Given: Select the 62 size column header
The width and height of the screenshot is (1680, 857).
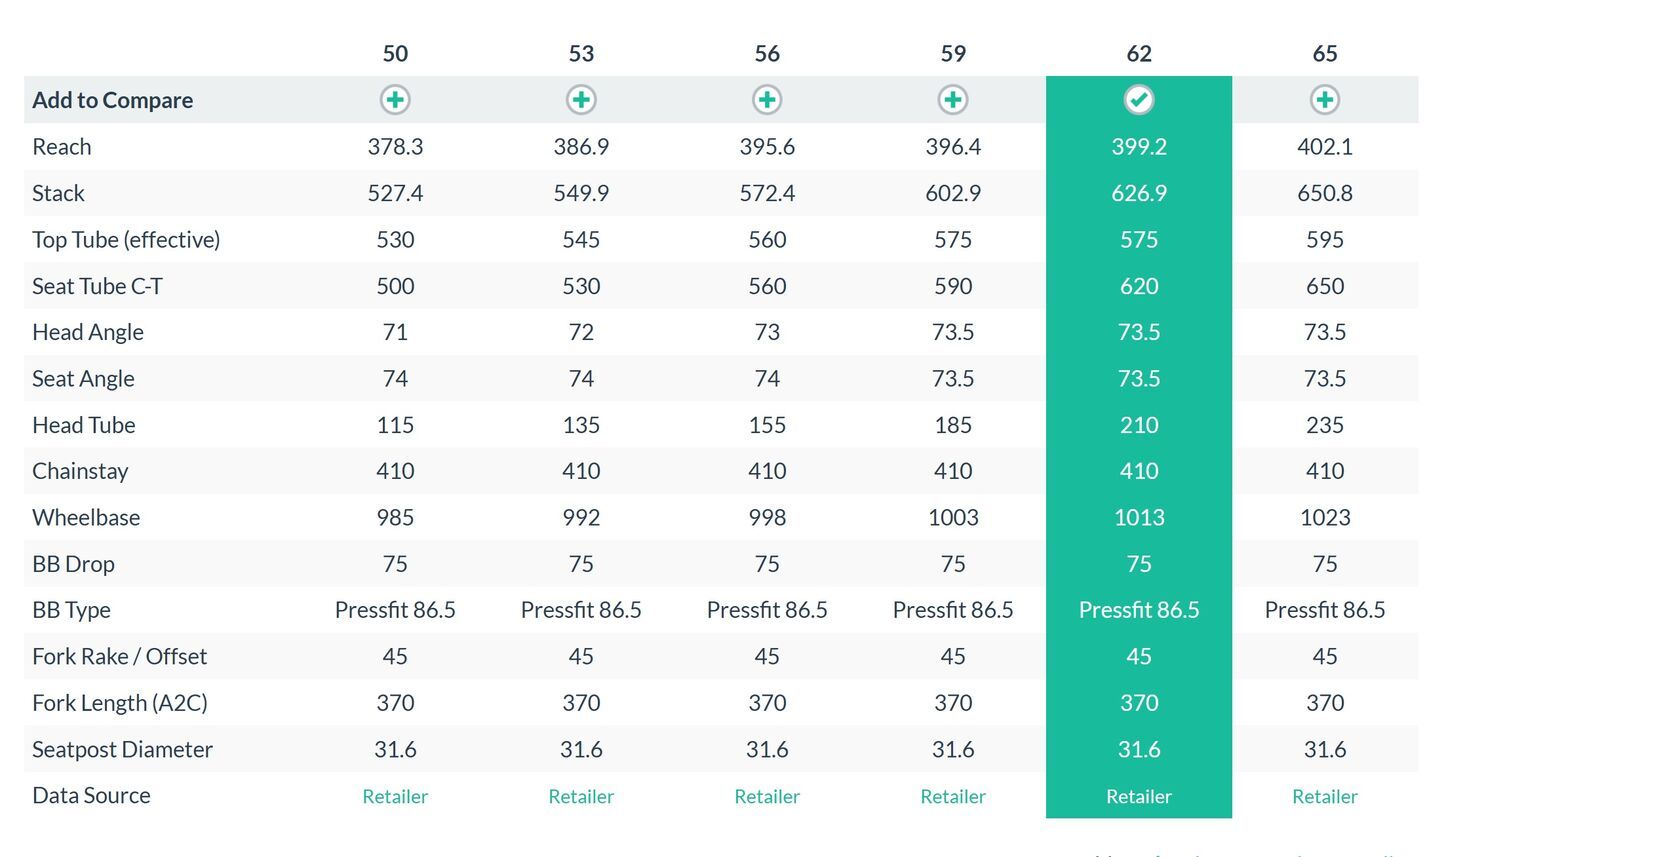Looking at the screenshot, I should coord(1139,54).
